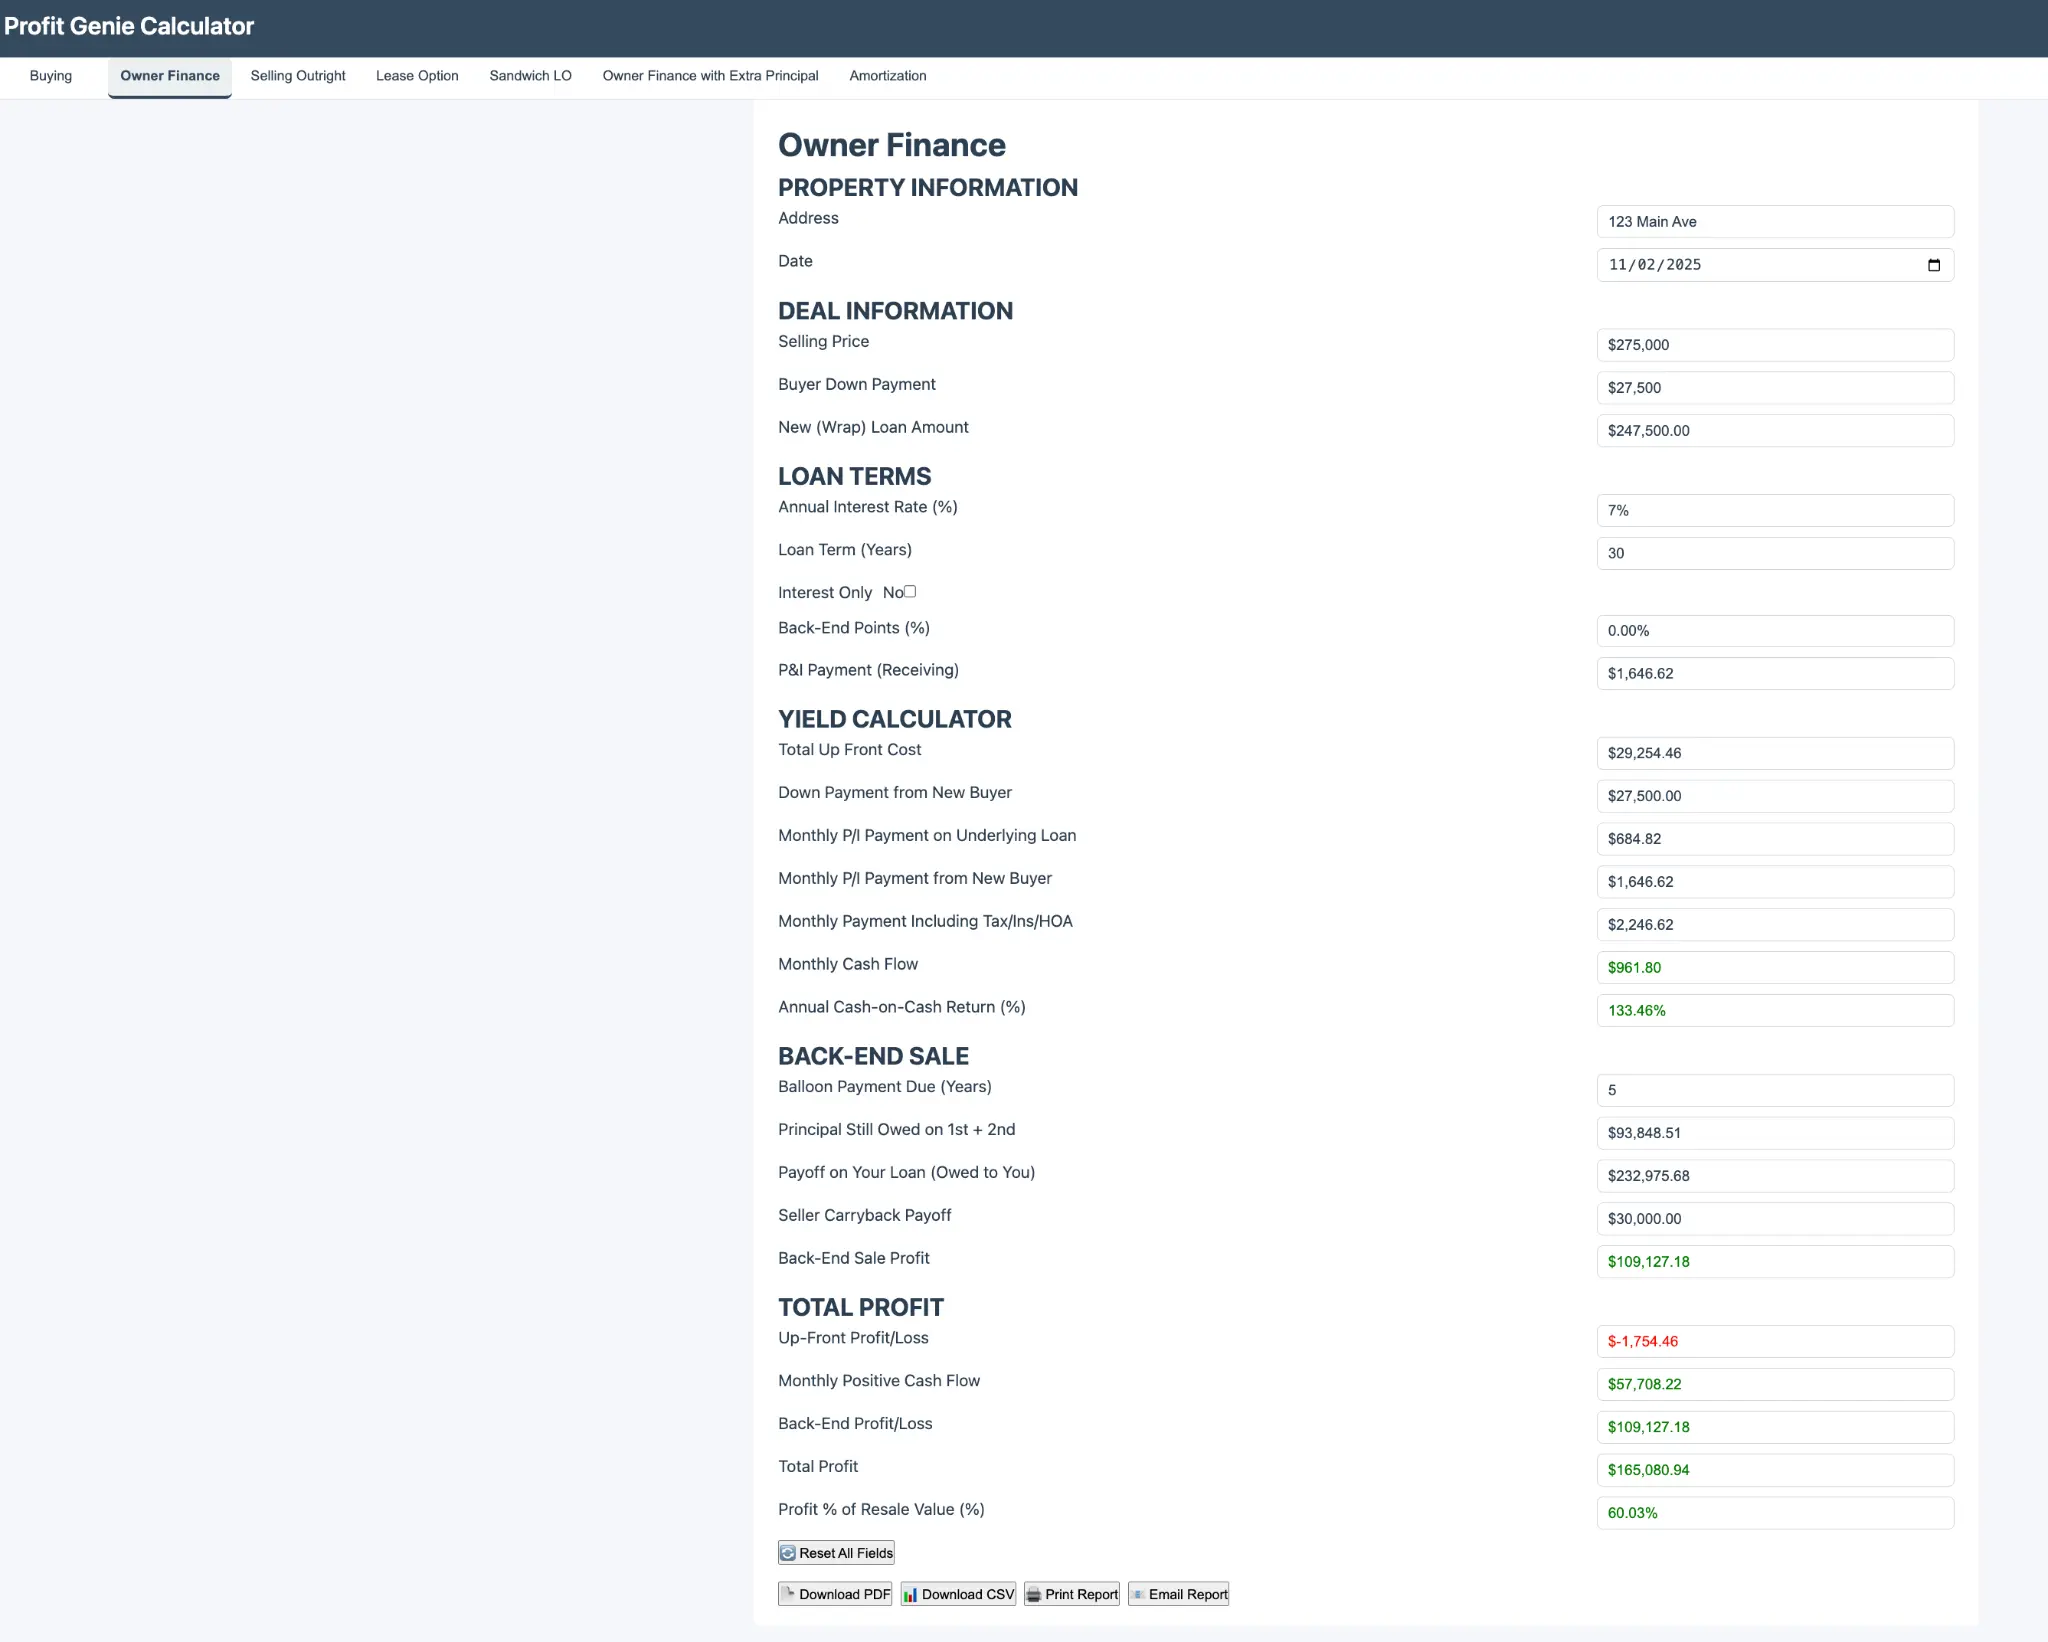Select the Selling Price input field
Image resolution: width=2048 pixels, height=1642 pixels.
point(1775,344)
